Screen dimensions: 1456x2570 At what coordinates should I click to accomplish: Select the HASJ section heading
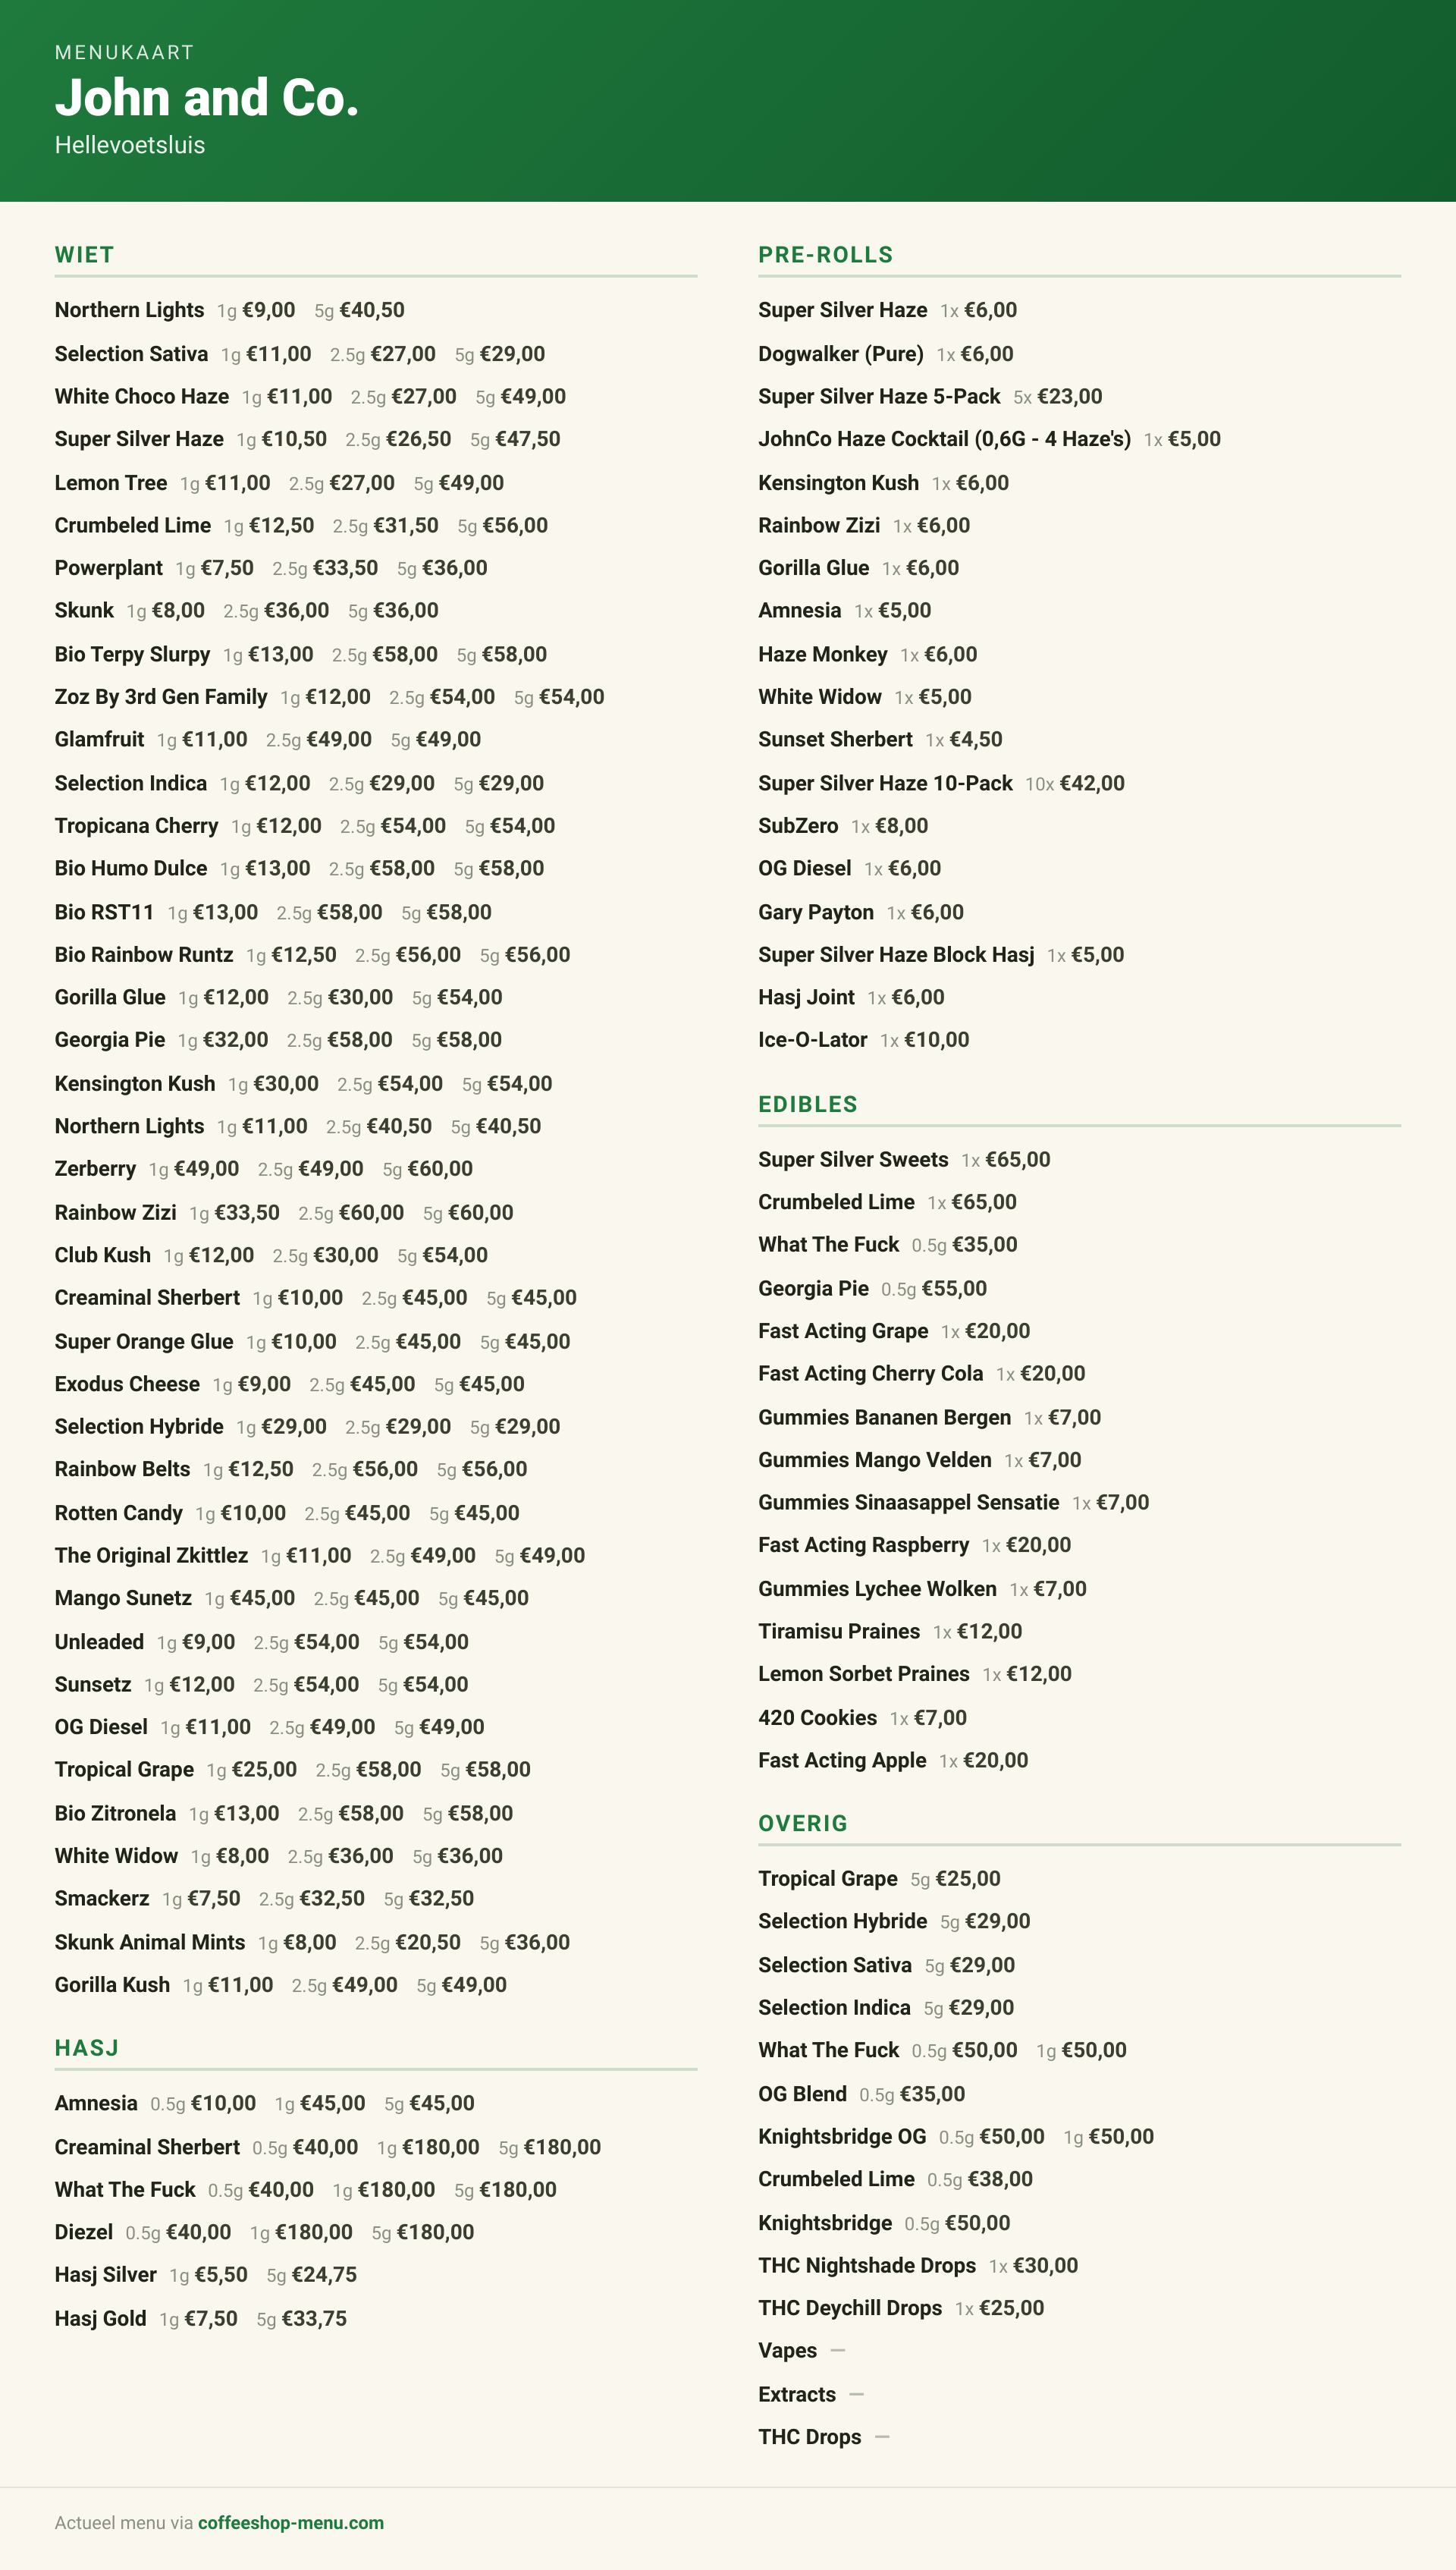pos(87,2048)
